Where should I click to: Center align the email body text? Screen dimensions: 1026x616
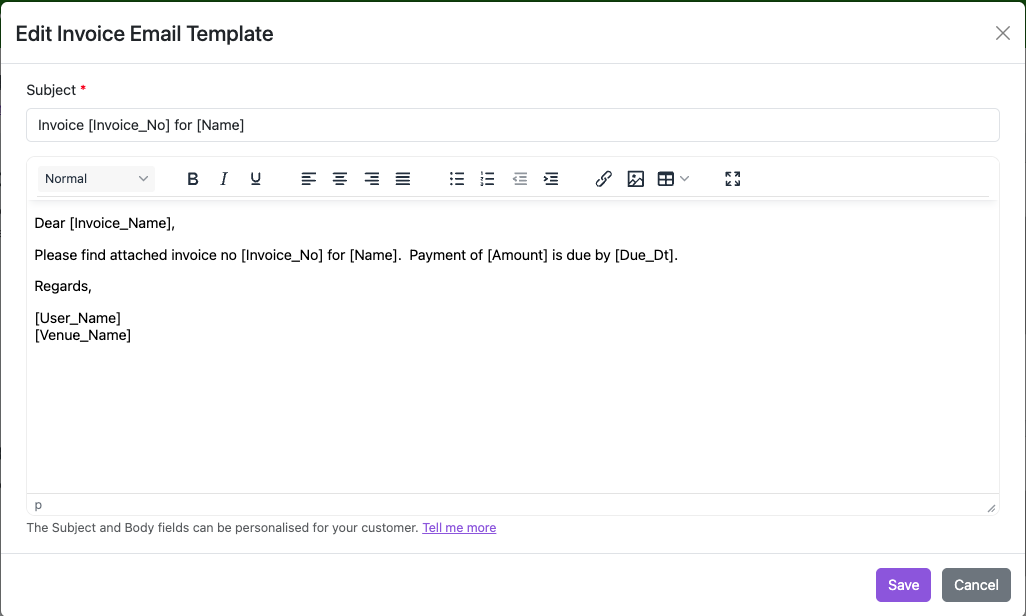[x=340, y=179]
